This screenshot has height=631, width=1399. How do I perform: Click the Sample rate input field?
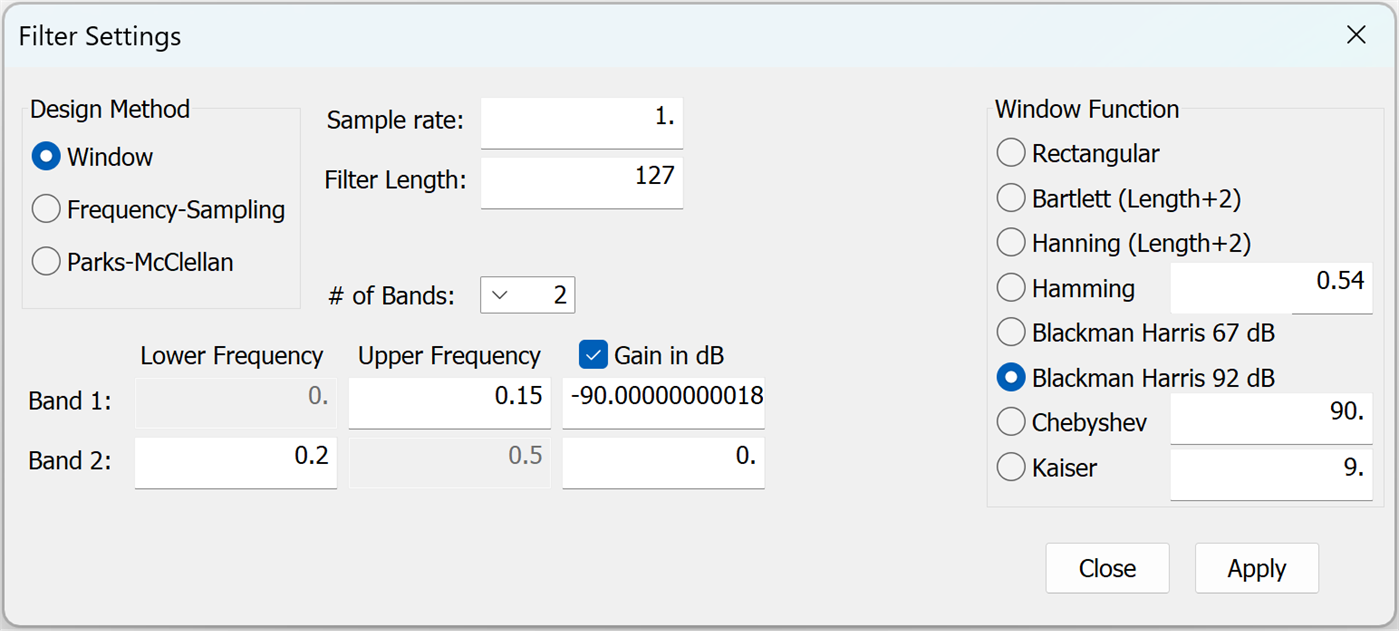(x=582, y=122)
